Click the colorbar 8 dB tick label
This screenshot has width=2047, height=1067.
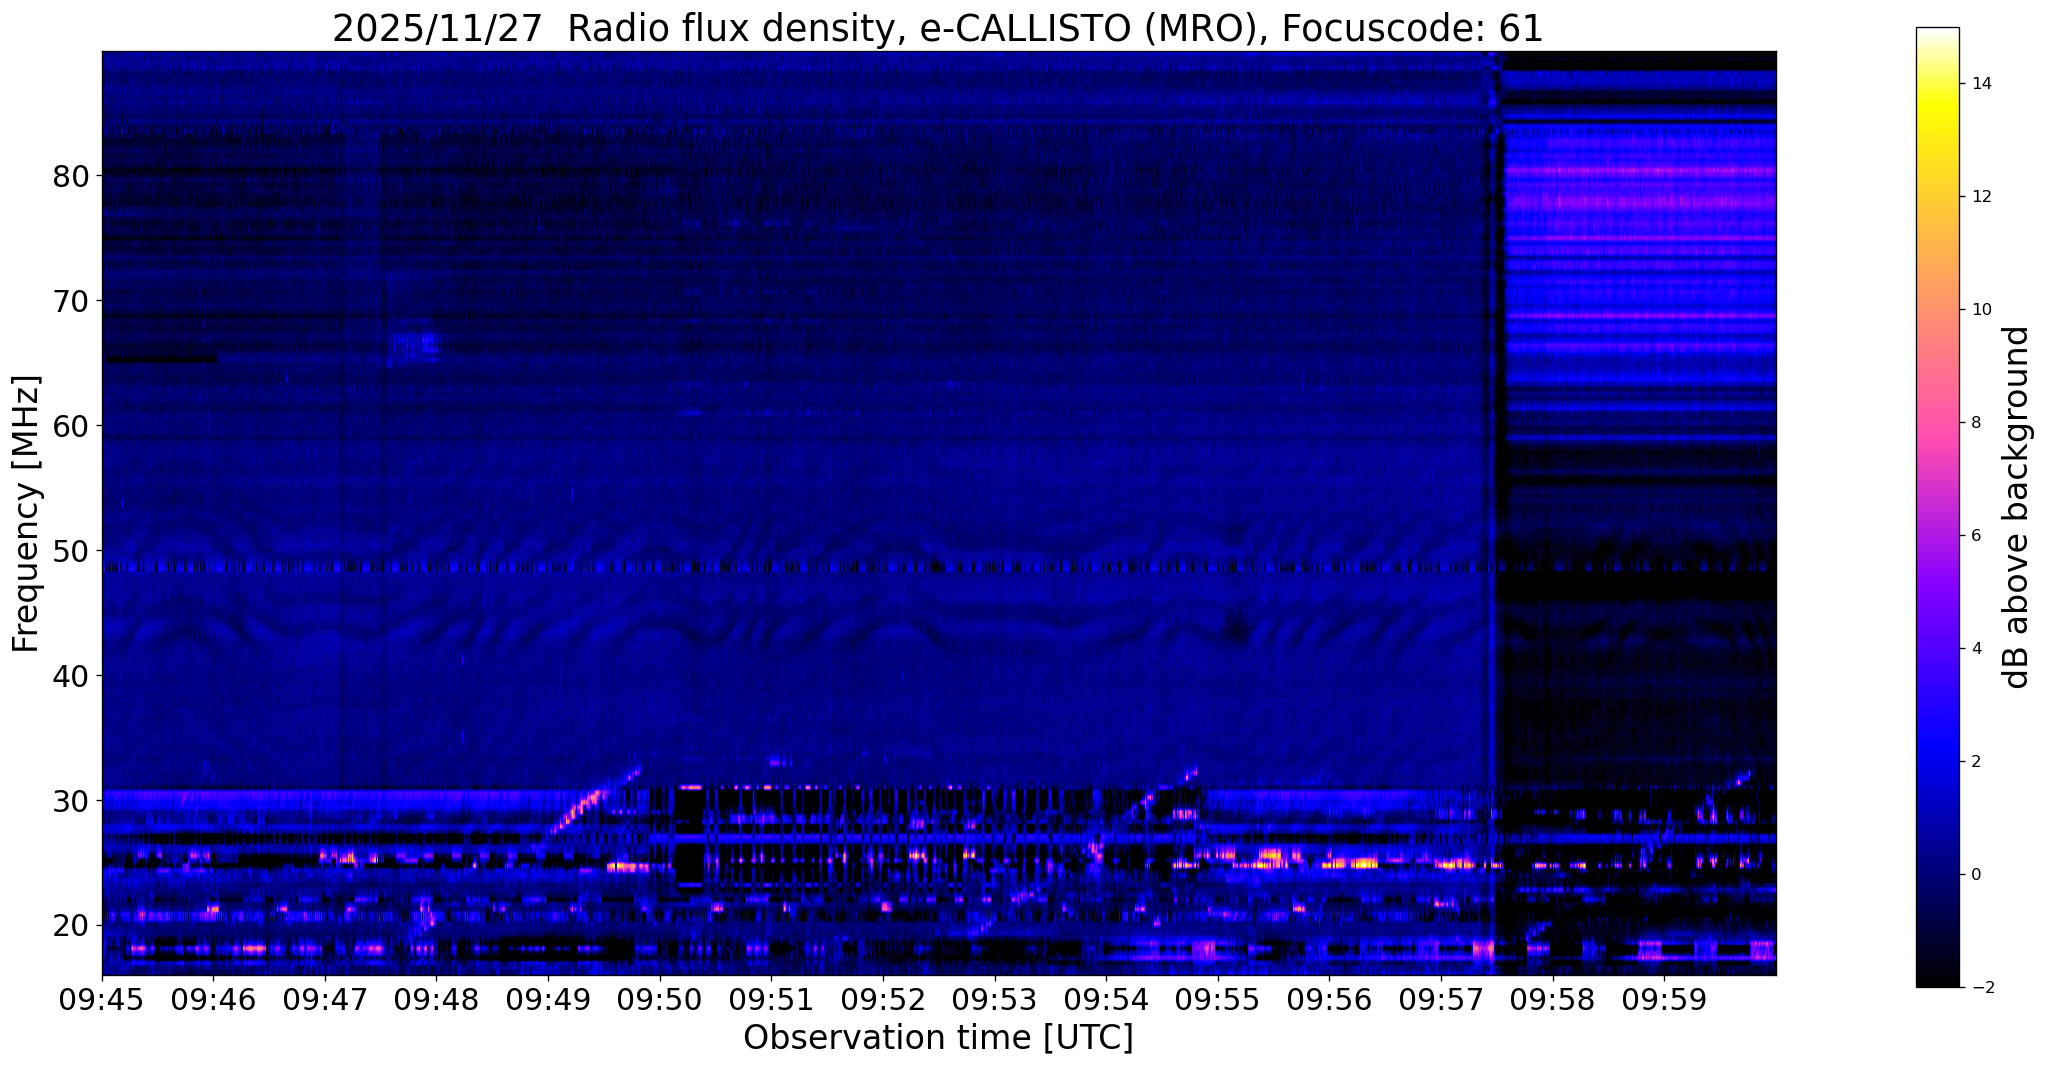pyautogui.click(x=1975, y=423)
